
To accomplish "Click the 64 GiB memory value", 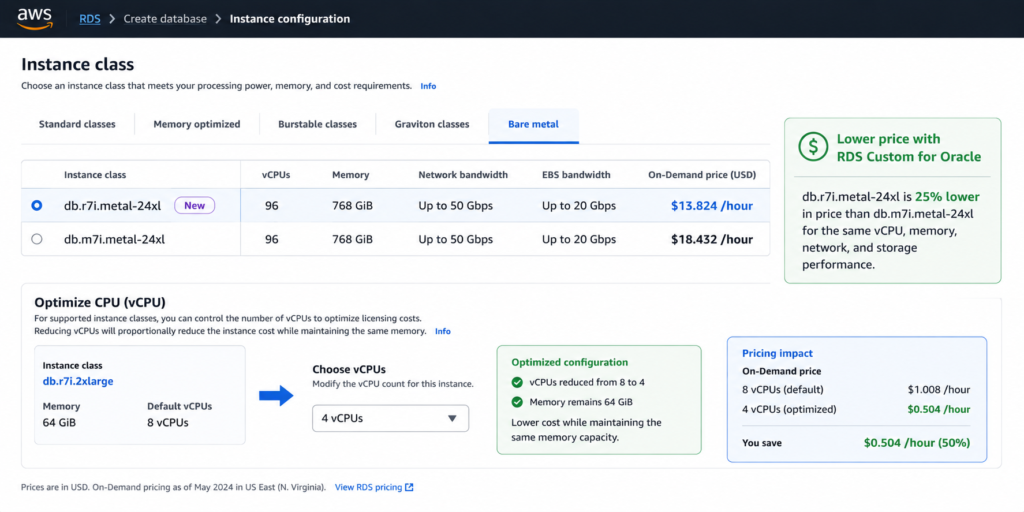I will 59,423.
